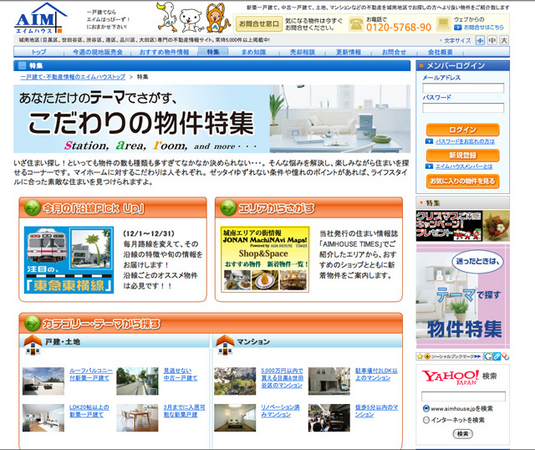Click the crowded train station thumbnail
This screenshot has width=535, height=450.
(x=329, y=418)
